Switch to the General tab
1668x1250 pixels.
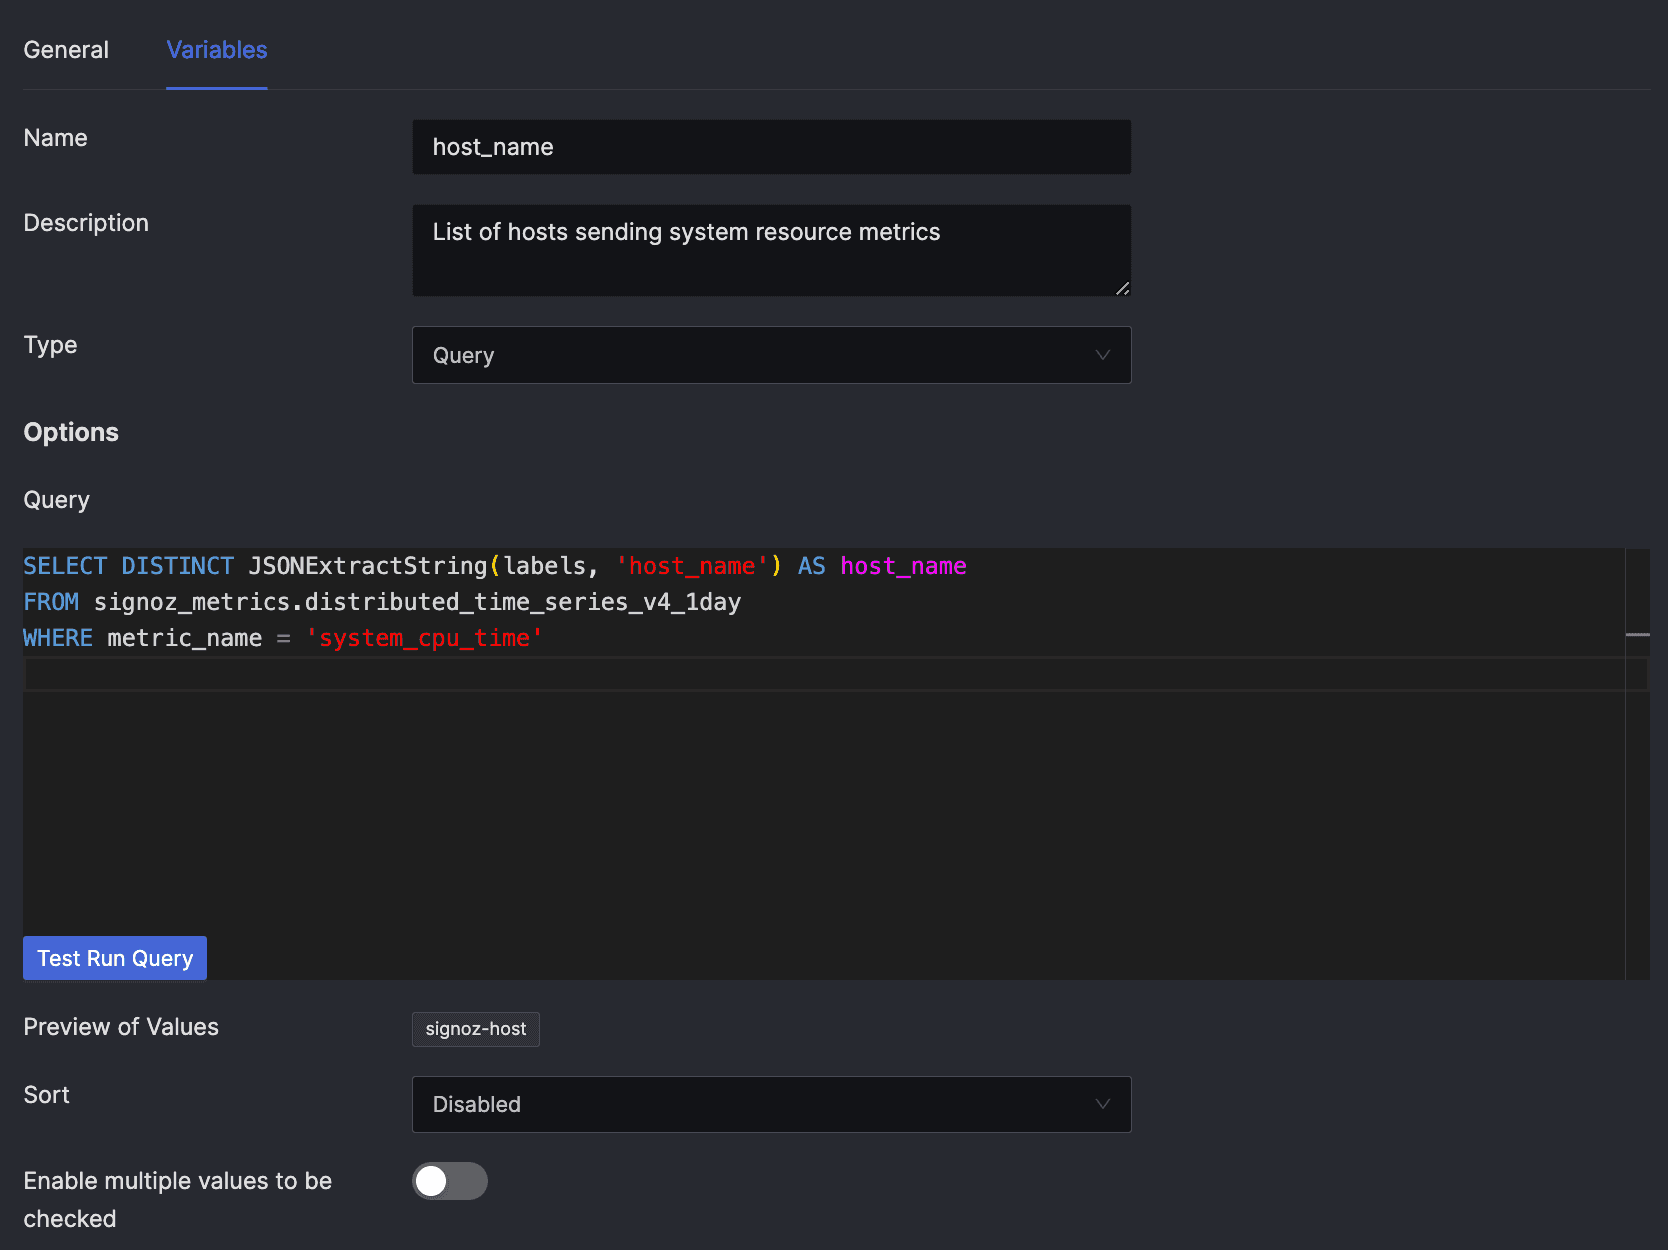pyautogui.click(x=66, y=50)
